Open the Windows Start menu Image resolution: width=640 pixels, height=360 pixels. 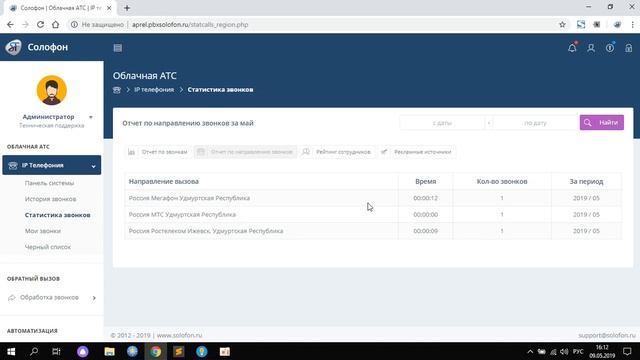(11, 351)
